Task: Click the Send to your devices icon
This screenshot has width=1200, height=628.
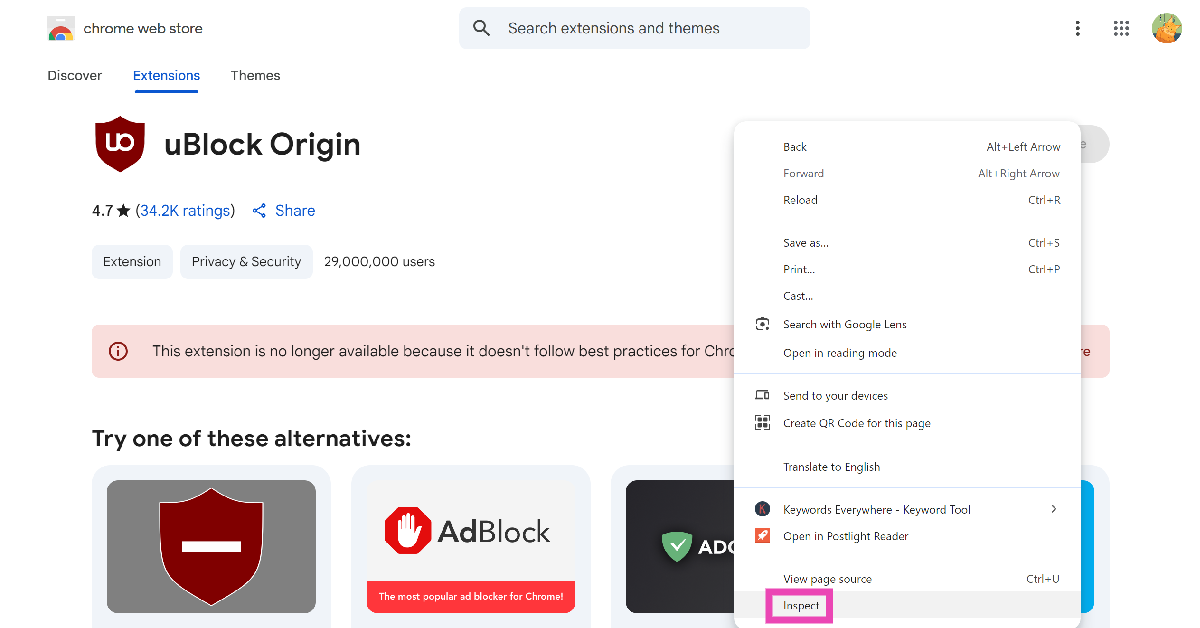Action: pos(763,396)
